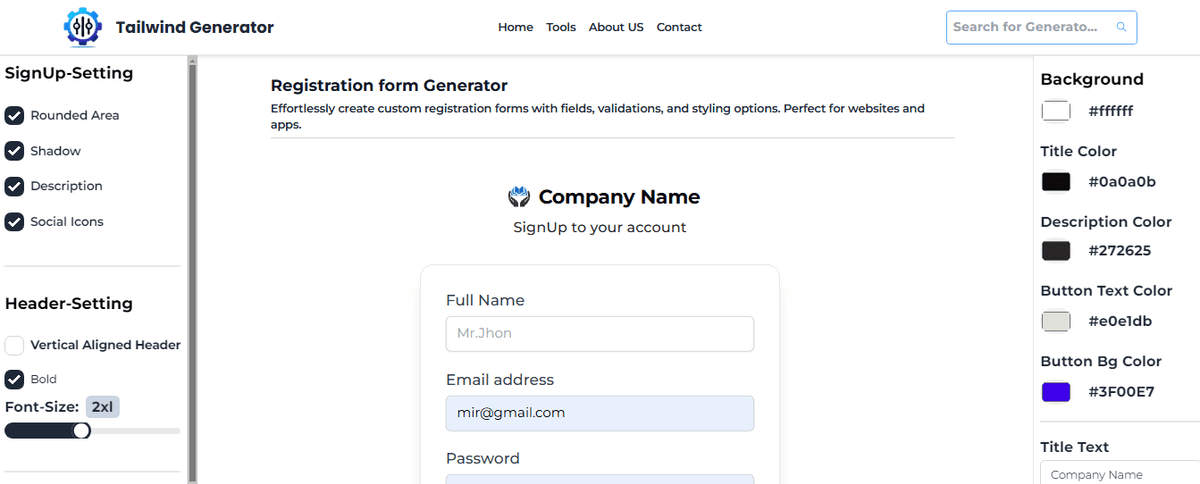Turn off Social Icons option

[14, 222]
